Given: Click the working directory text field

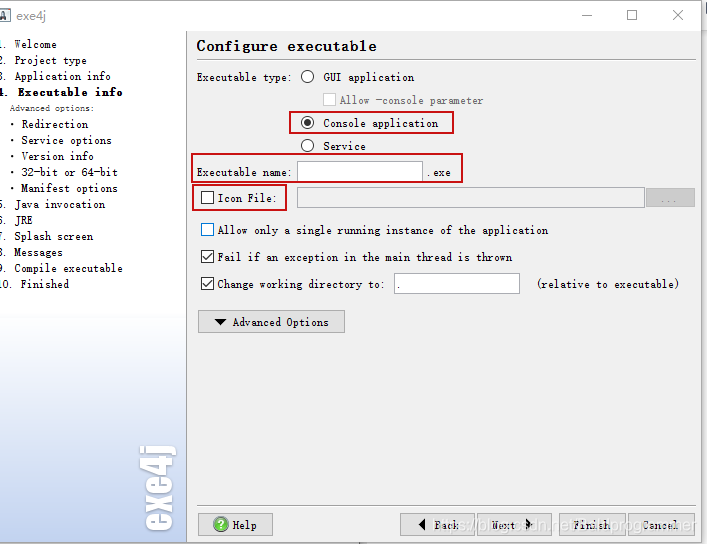Looking at the screenshot, I should click(457, 284).
